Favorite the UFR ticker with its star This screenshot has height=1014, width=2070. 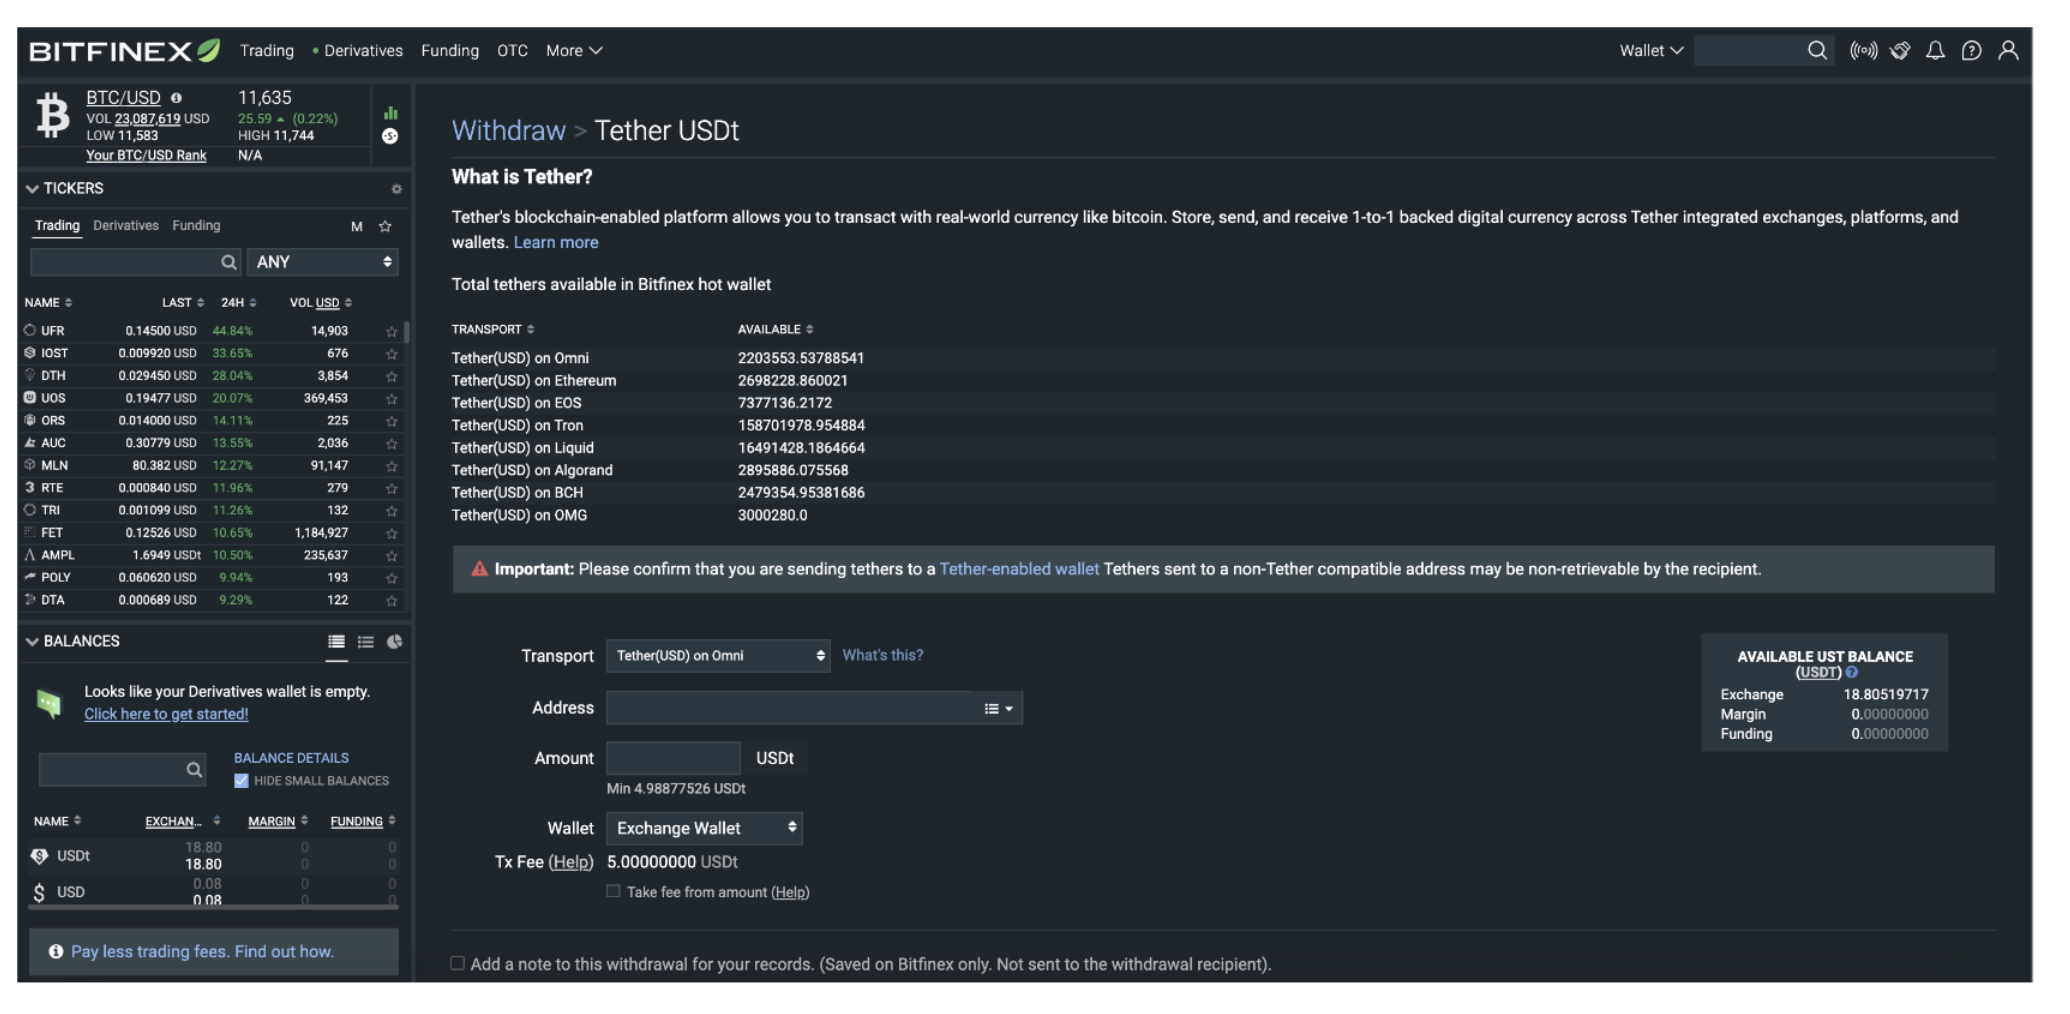coord(391,332)
